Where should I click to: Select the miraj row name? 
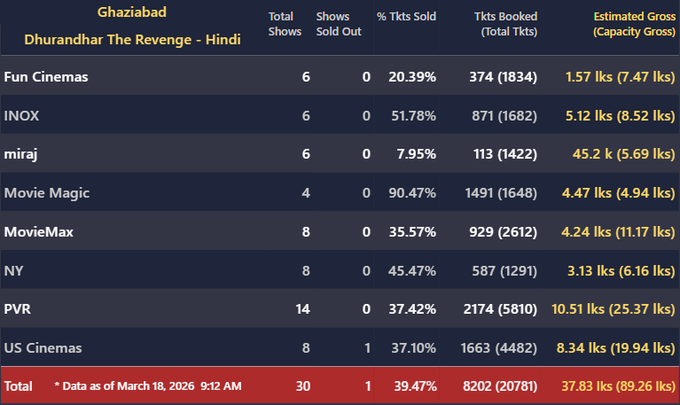(x=20, y=154)
